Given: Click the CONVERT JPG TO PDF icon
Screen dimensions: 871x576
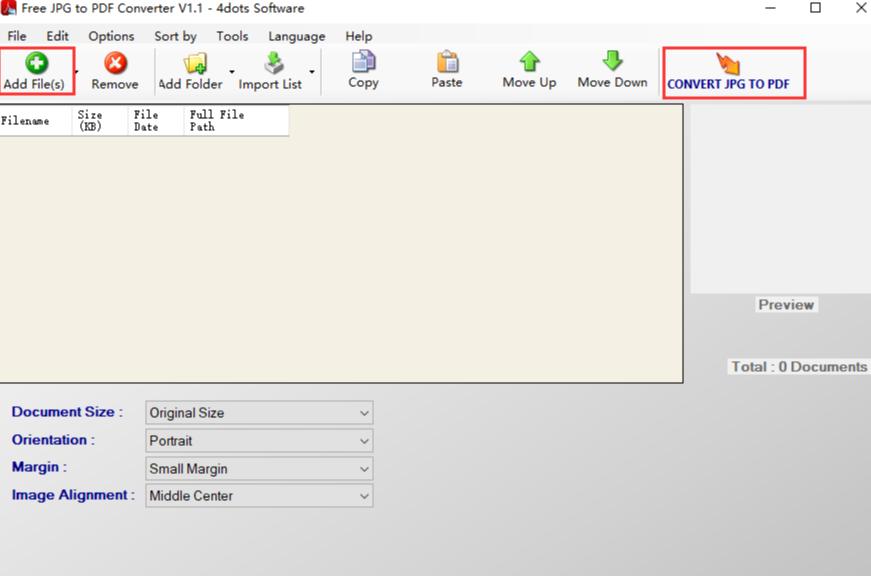Looking at the screenshot, I should pyautogui.click(x=728, y=63).
